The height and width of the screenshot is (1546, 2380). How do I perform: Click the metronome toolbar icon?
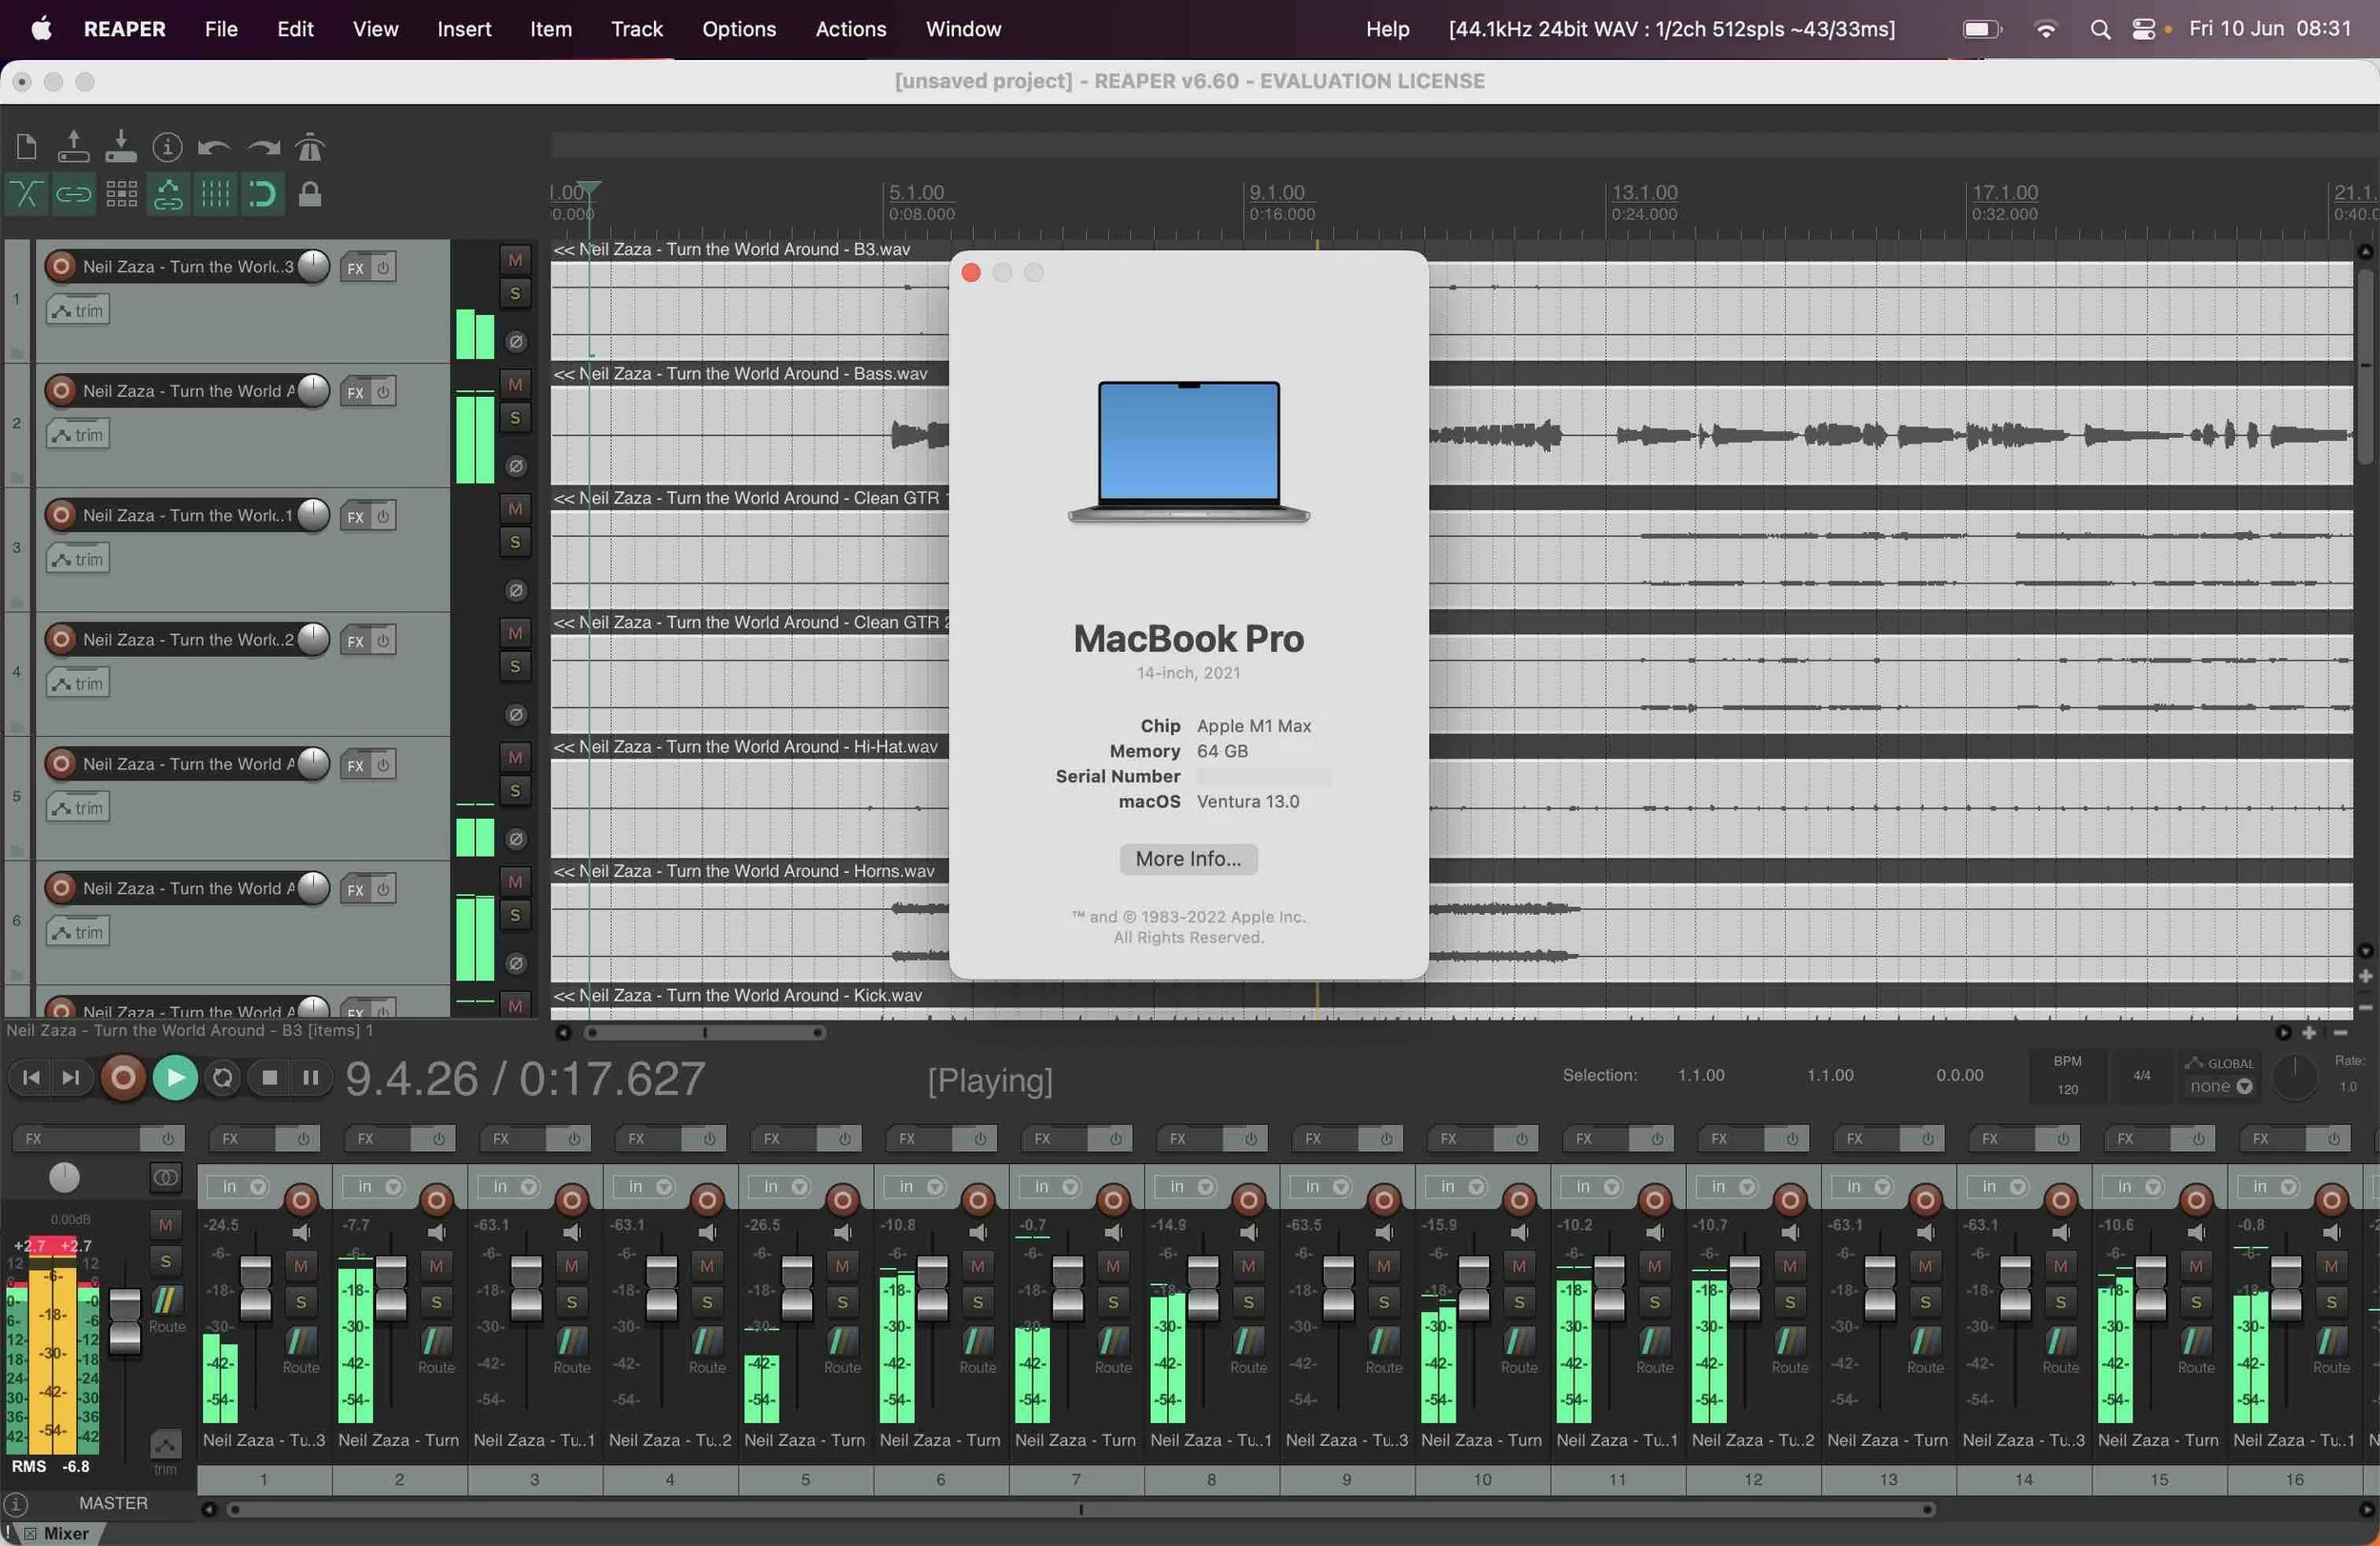[310, 148]
